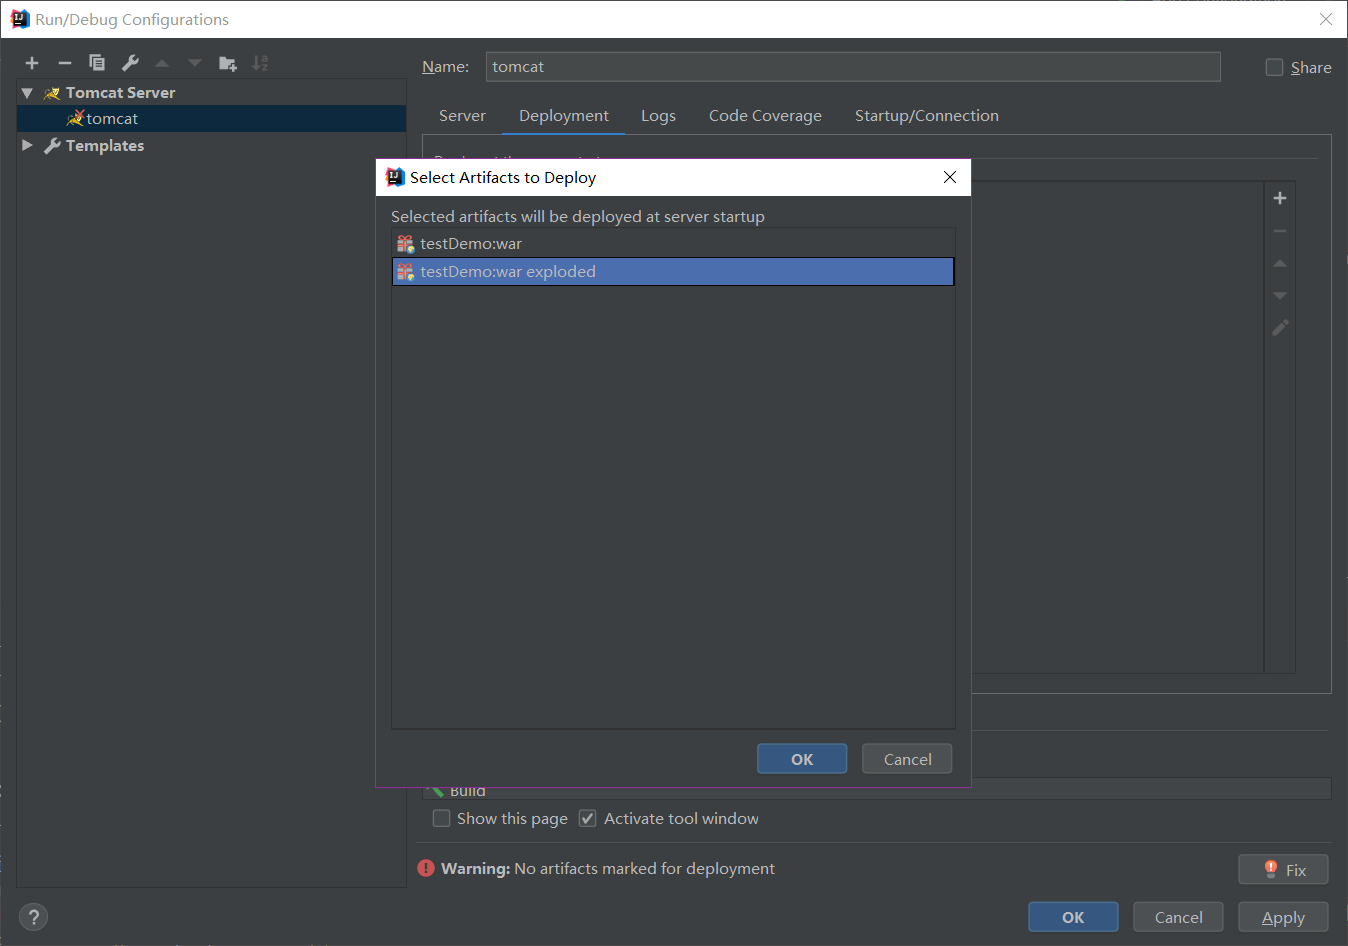Enable the Share checkbox
Screen dimensions: 1348x946
click(1274, 67)
